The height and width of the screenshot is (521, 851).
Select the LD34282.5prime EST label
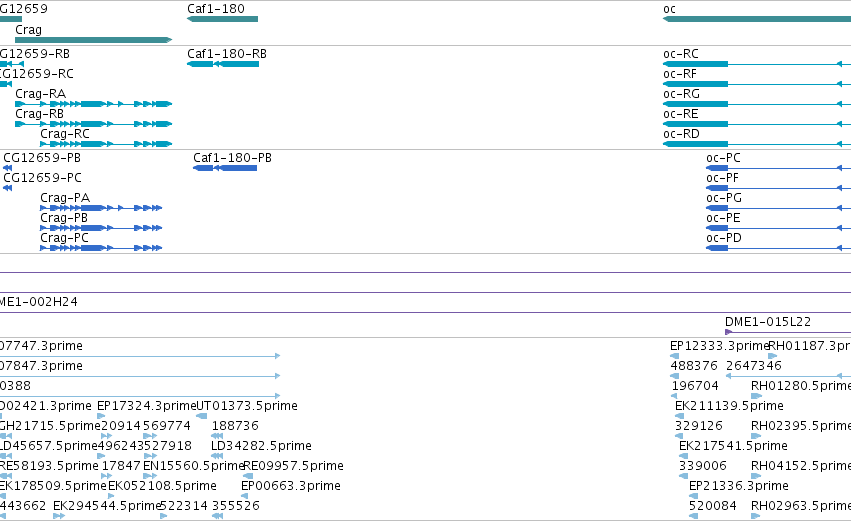[261, 446]
